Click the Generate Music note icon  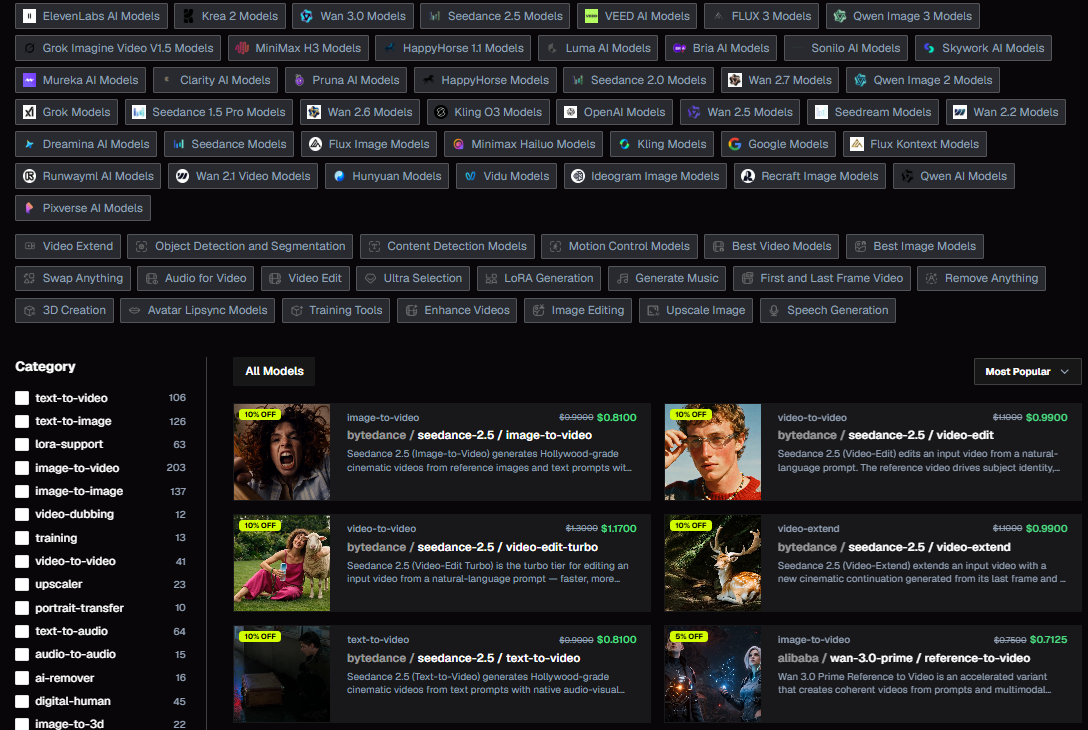pos(622,278)
